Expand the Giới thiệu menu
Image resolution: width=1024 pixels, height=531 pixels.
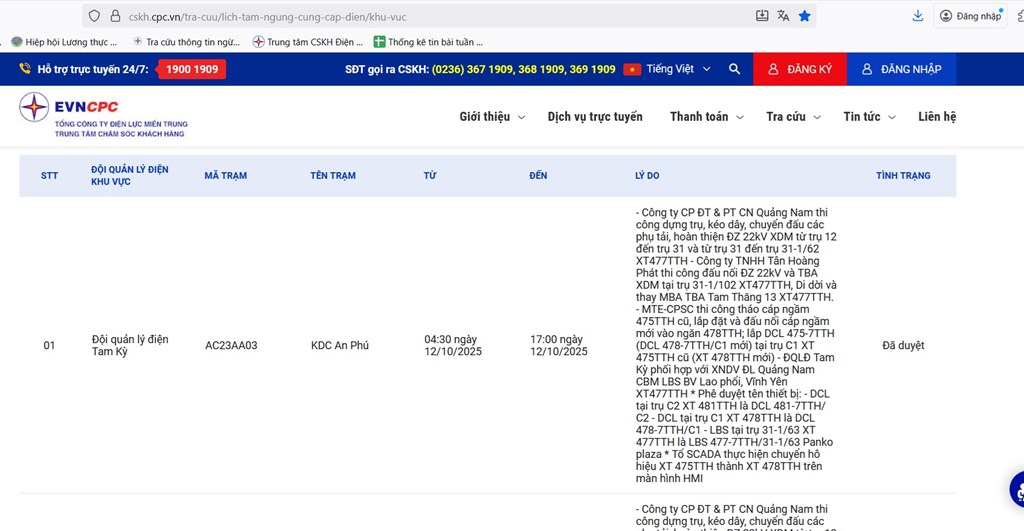tap(492, 117)
